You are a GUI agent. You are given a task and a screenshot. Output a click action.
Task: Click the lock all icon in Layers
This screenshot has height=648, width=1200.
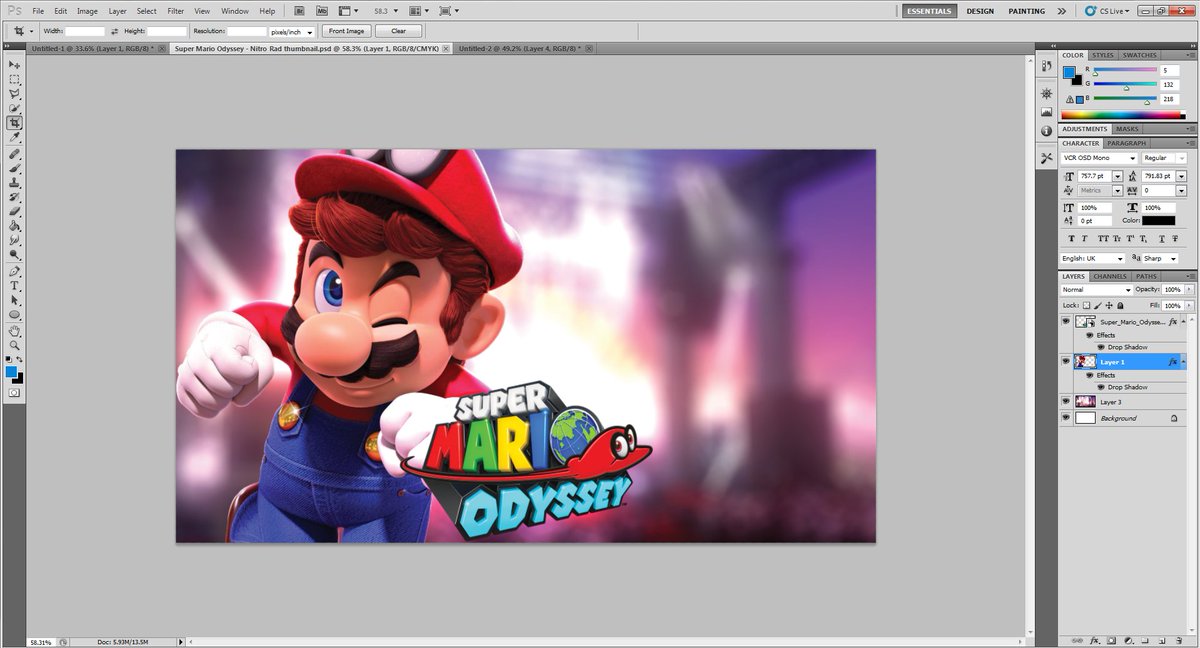click(1120, 305)
